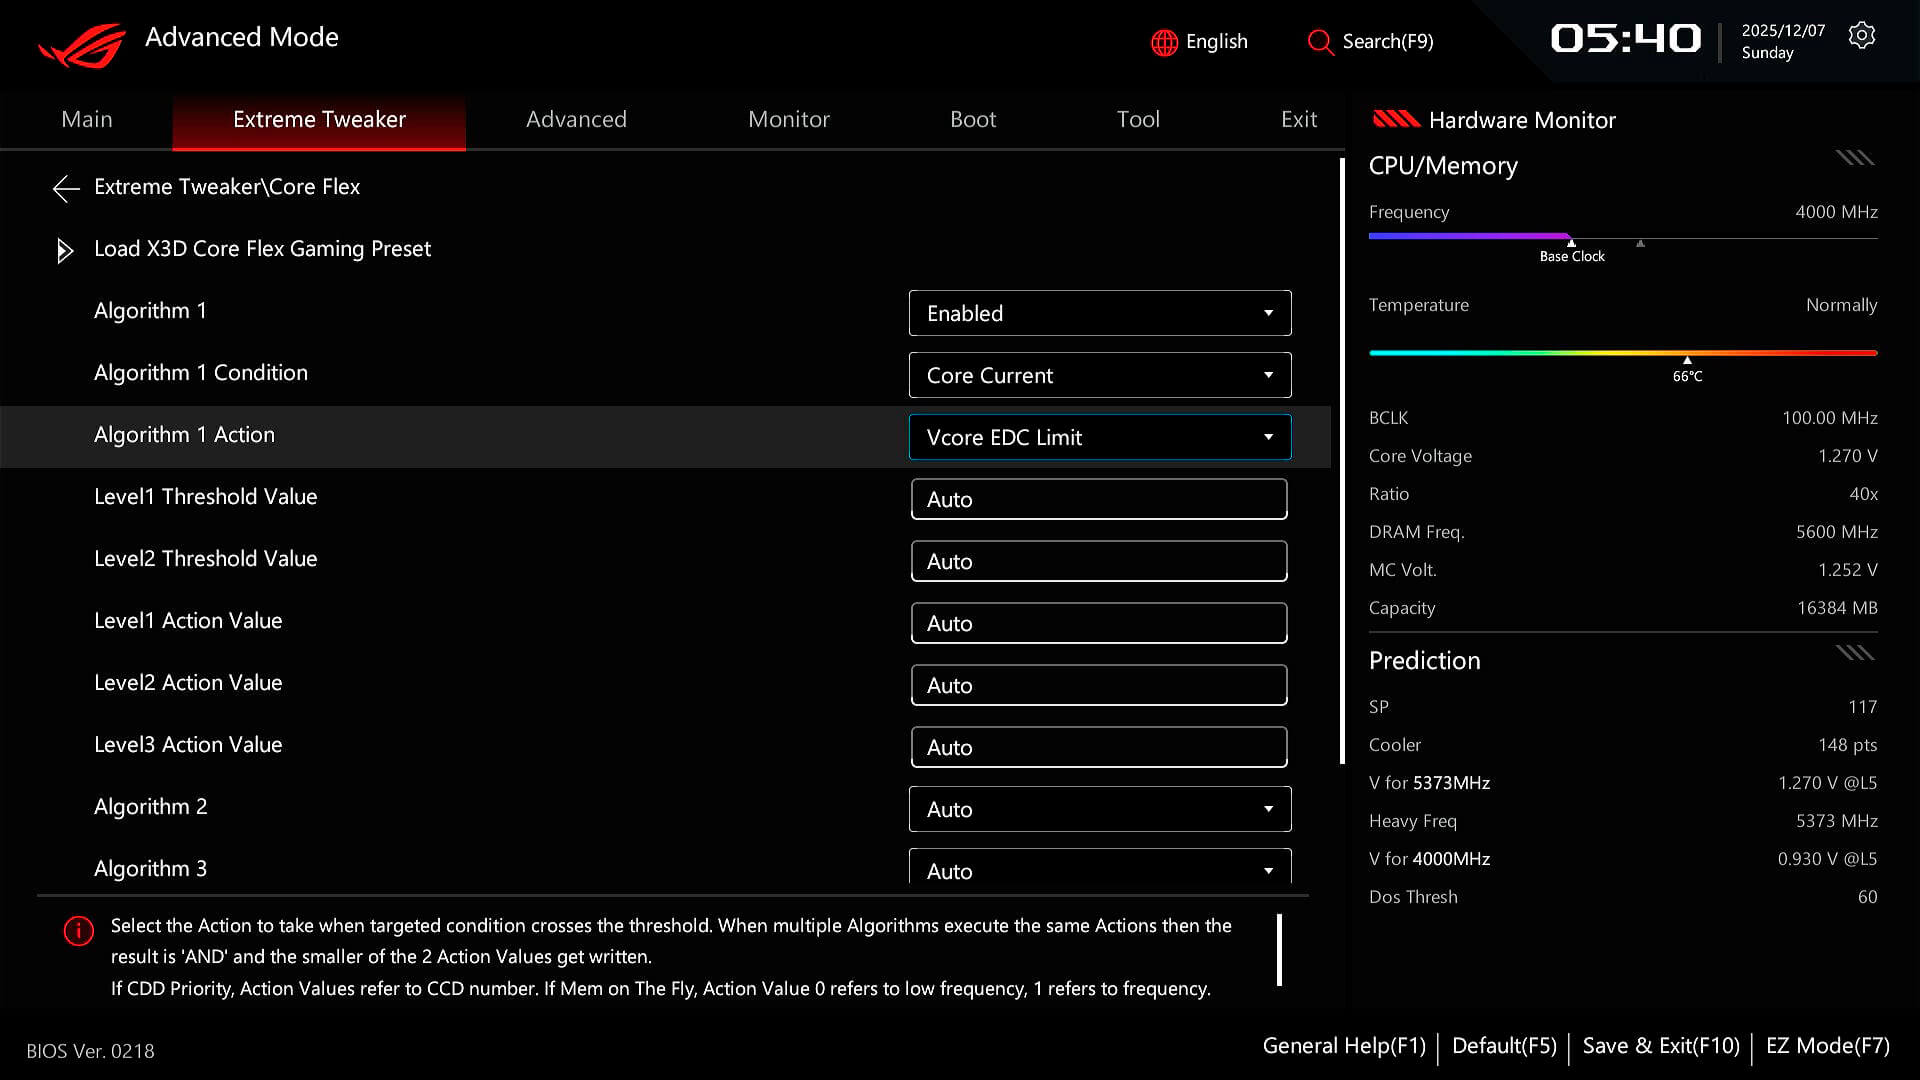Open the Algorithm 1 Action dropdown
The width and height of the screenshot is (1920, 1080).
[x=1100, y=437]
